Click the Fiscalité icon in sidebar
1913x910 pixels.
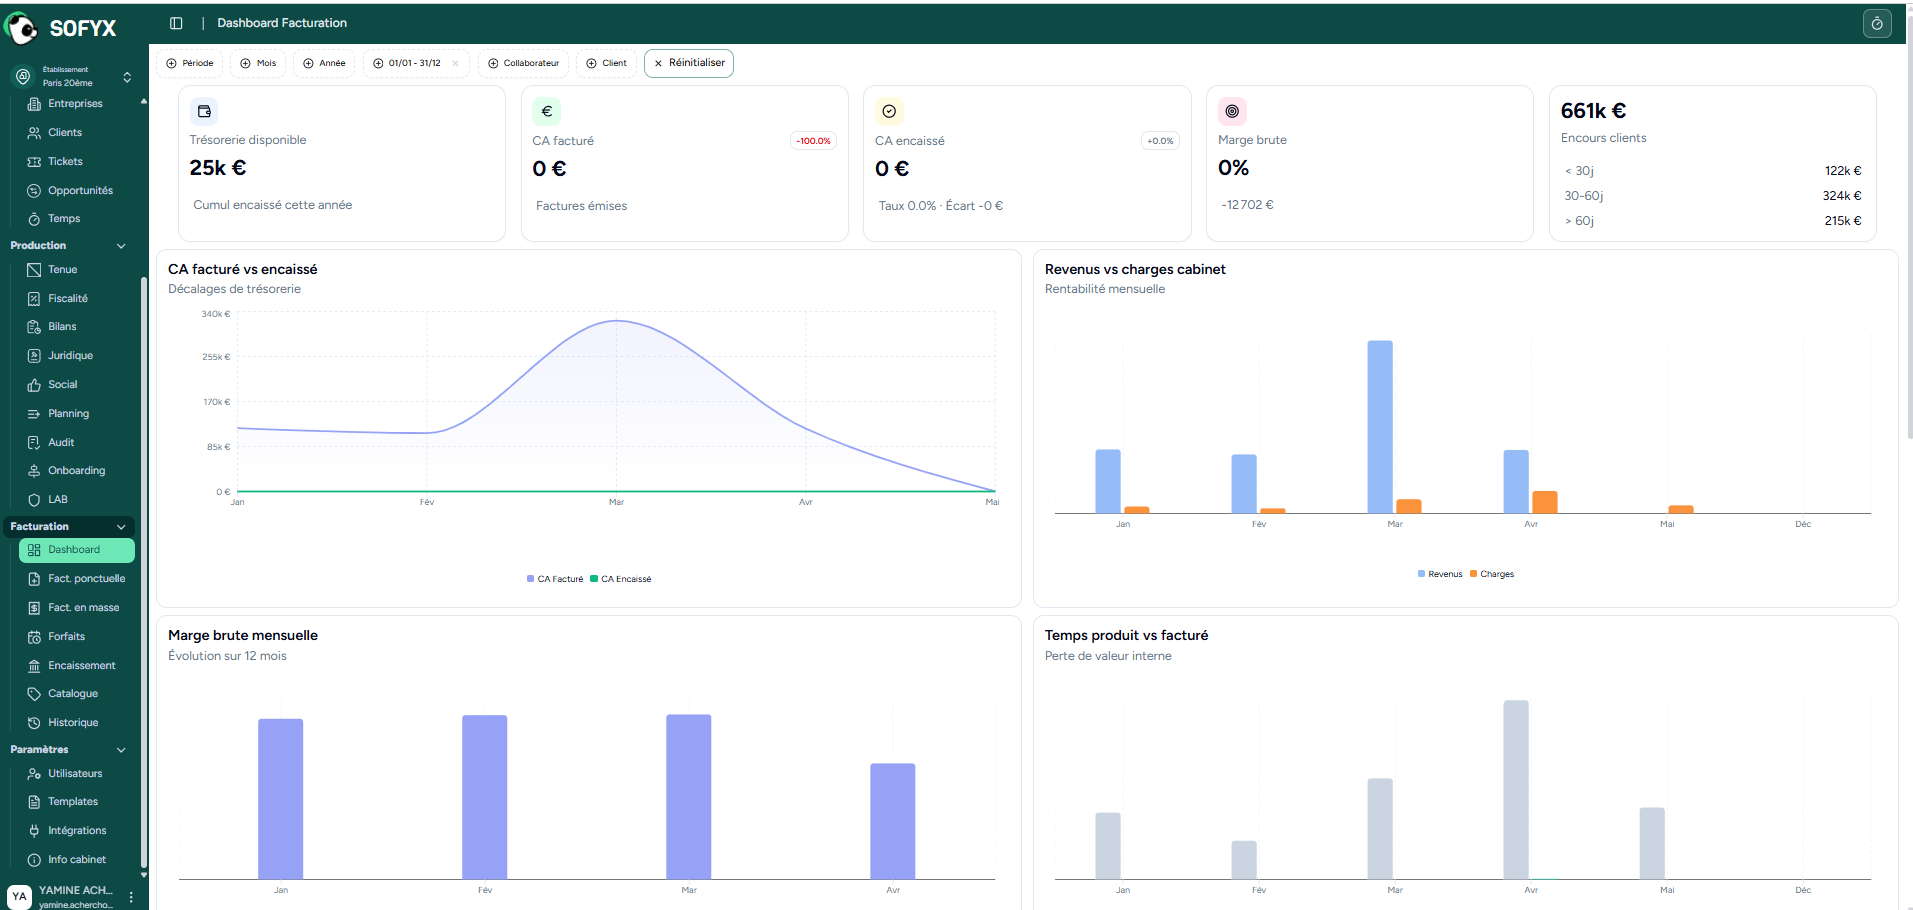tap(34, 299)
